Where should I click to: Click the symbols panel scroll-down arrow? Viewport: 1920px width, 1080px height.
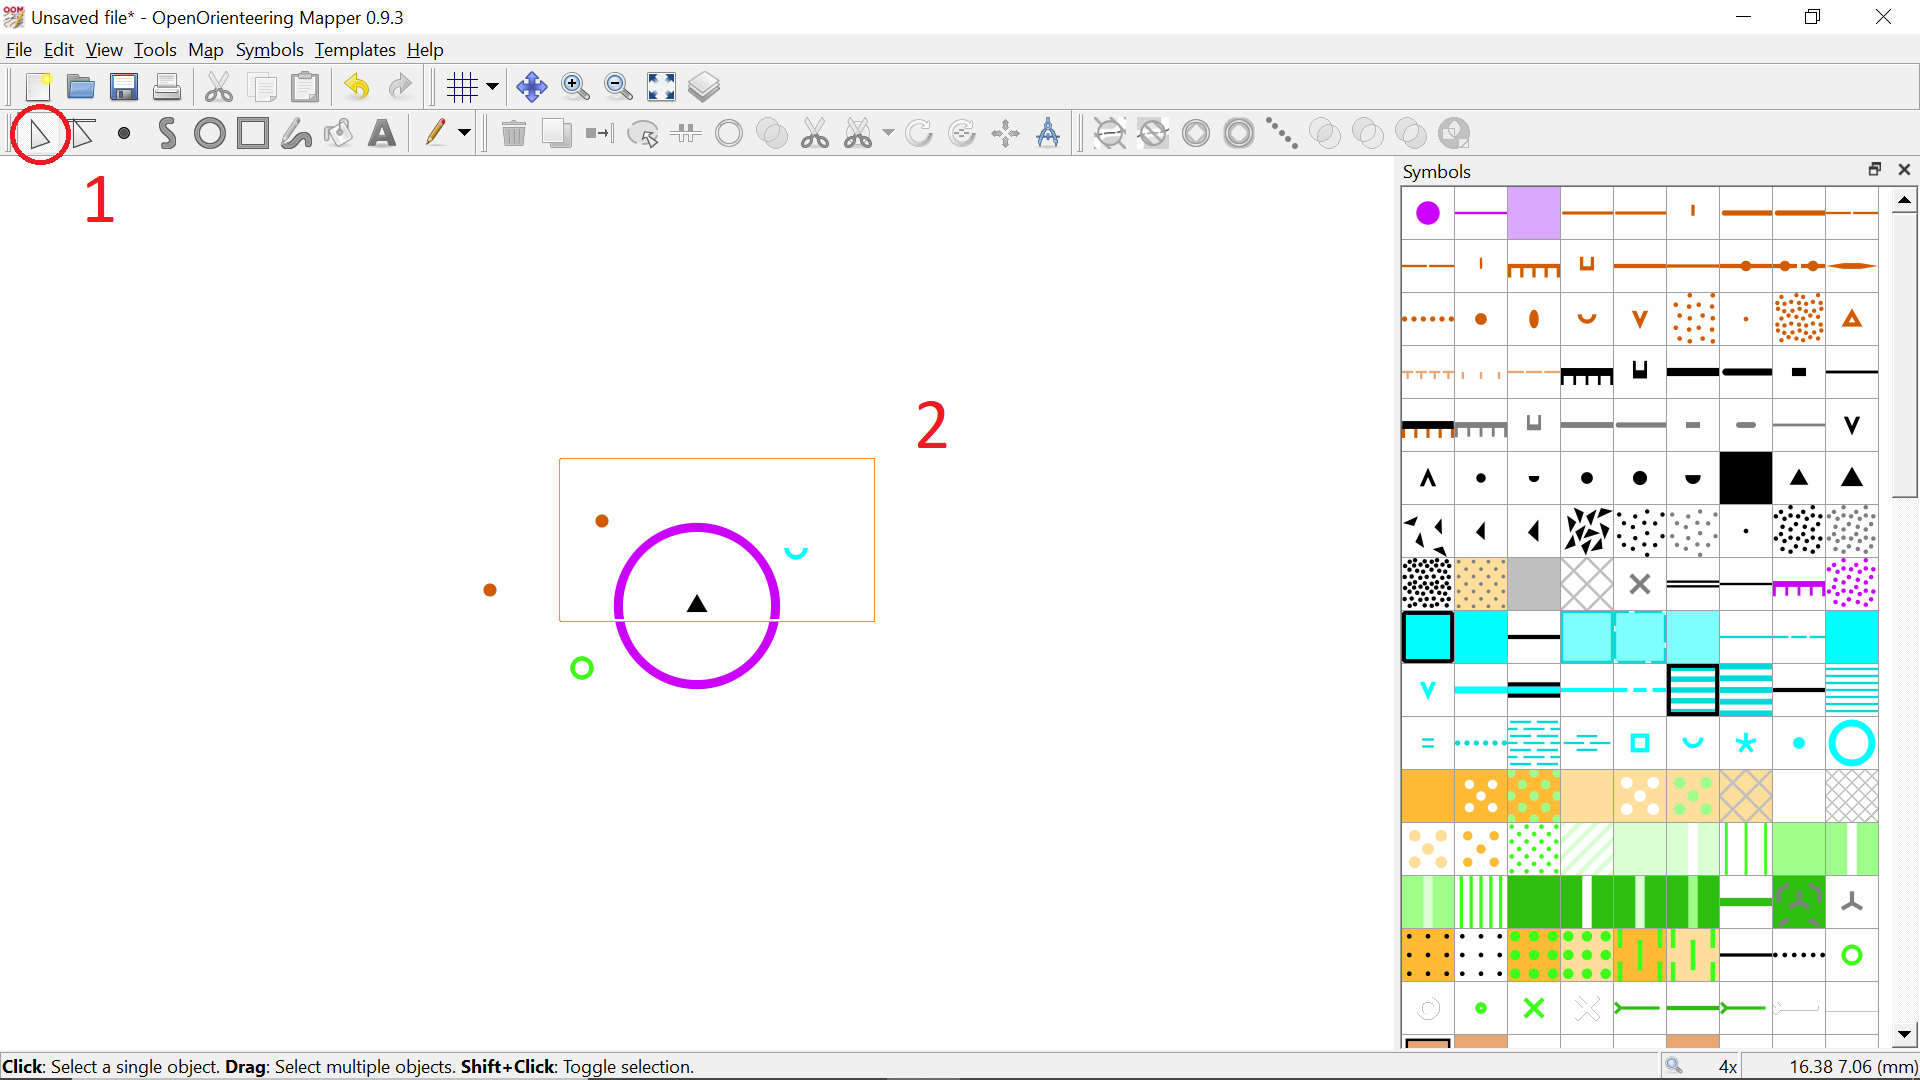[1904, 1034]
